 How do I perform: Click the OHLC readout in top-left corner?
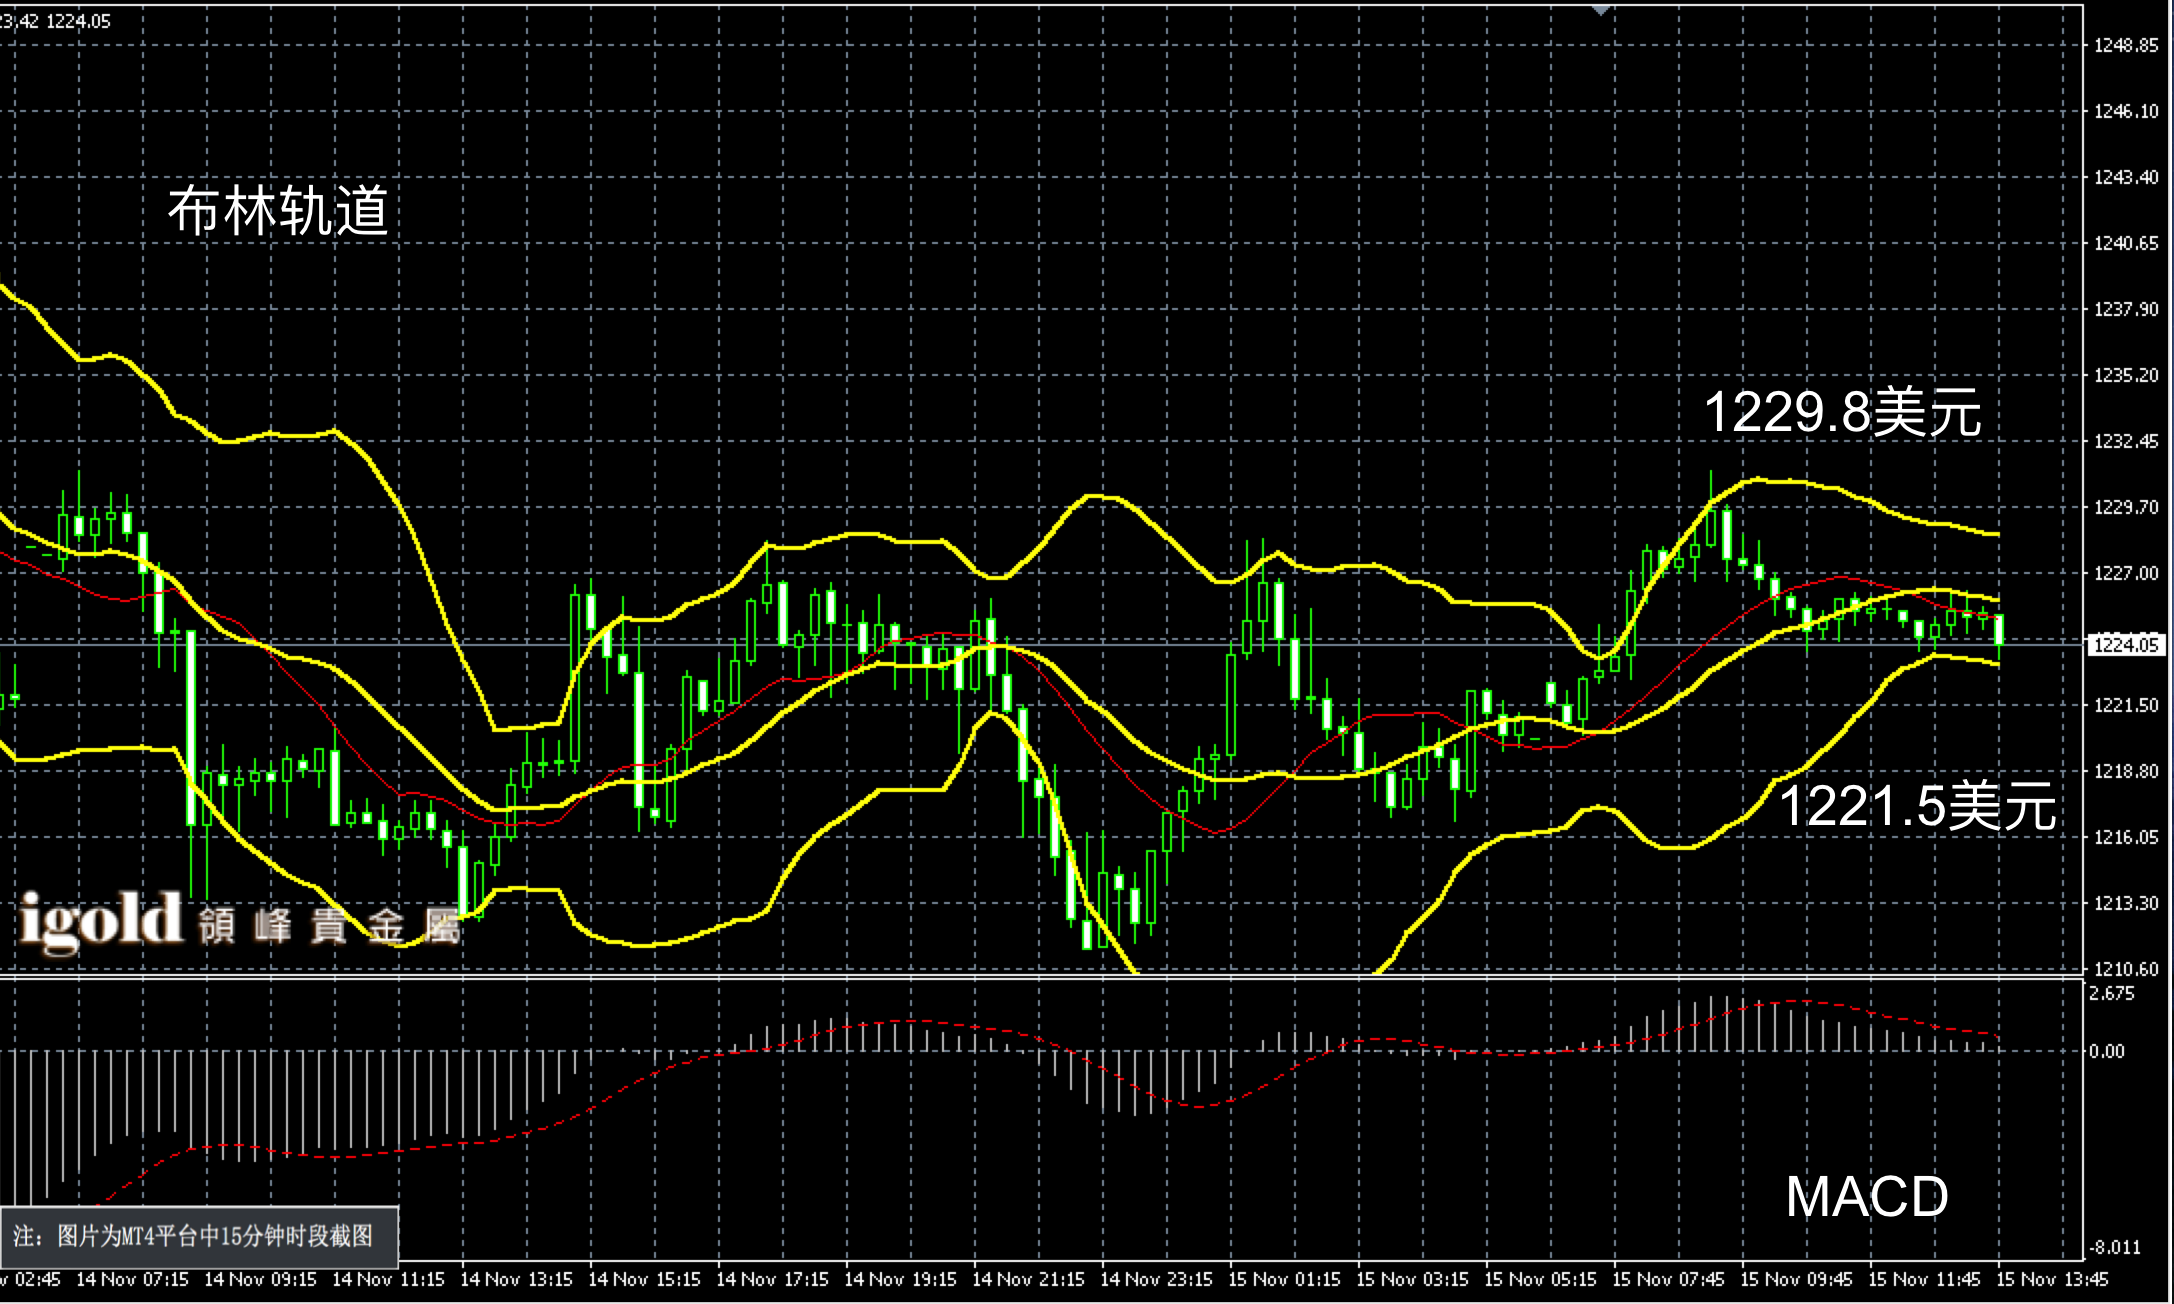(x=56, y=21)
